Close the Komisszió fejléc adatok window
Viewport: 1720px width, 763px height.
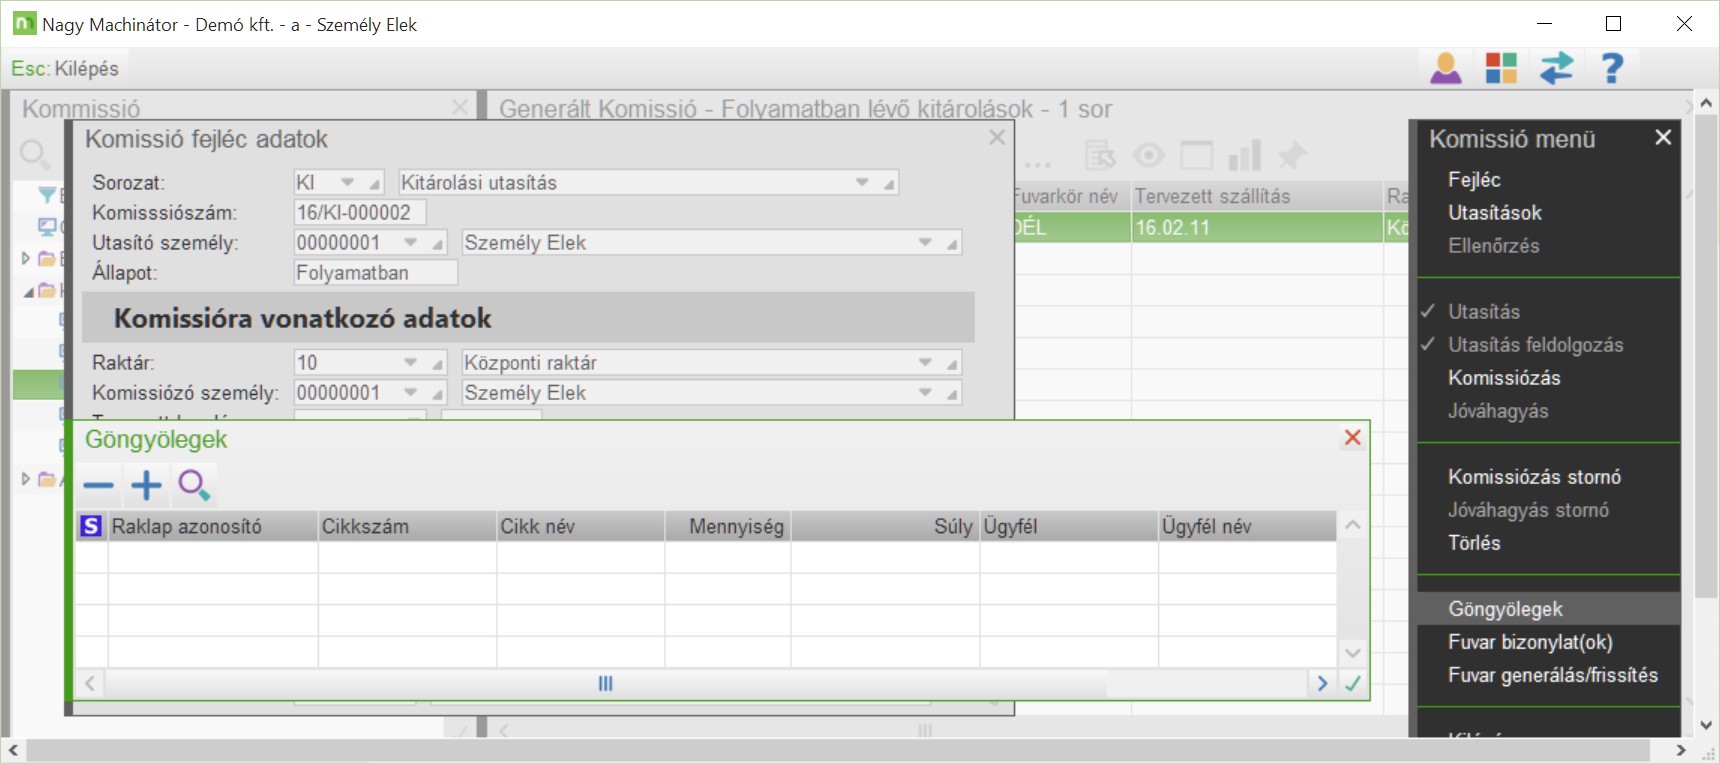(x=997, y=138)
